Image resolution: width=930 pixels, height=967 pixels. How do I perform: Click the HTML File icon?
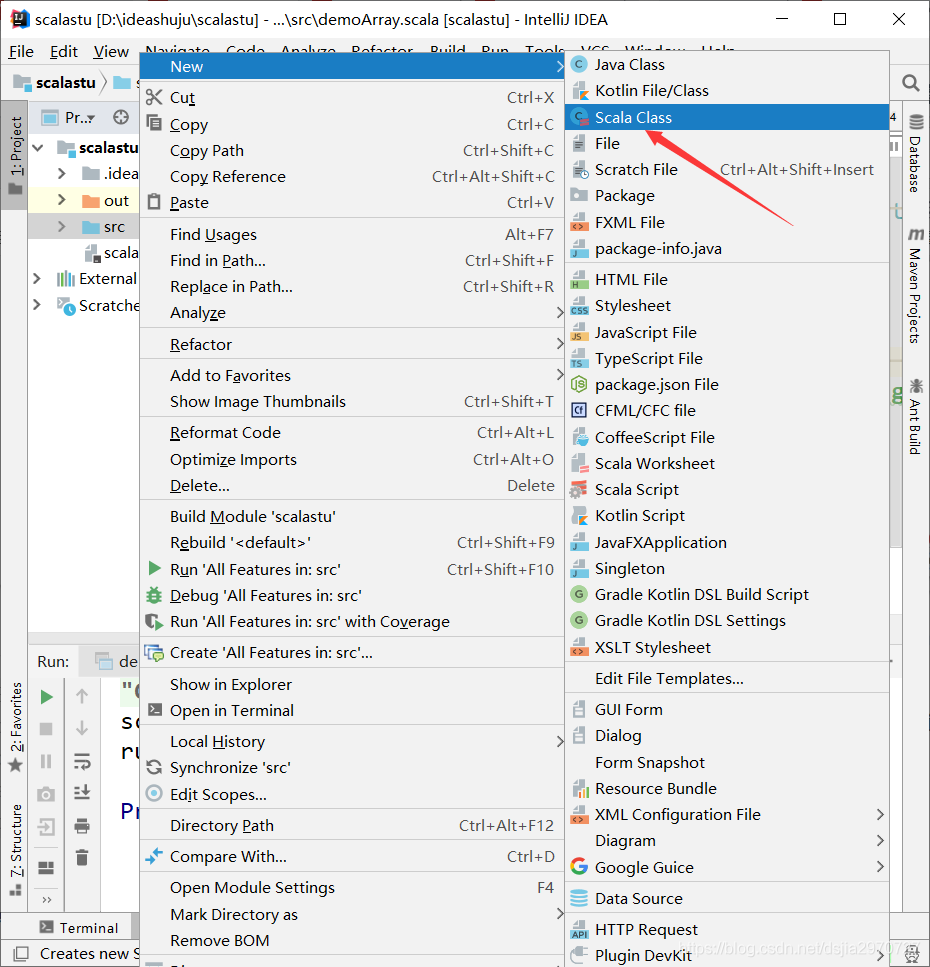579,279
